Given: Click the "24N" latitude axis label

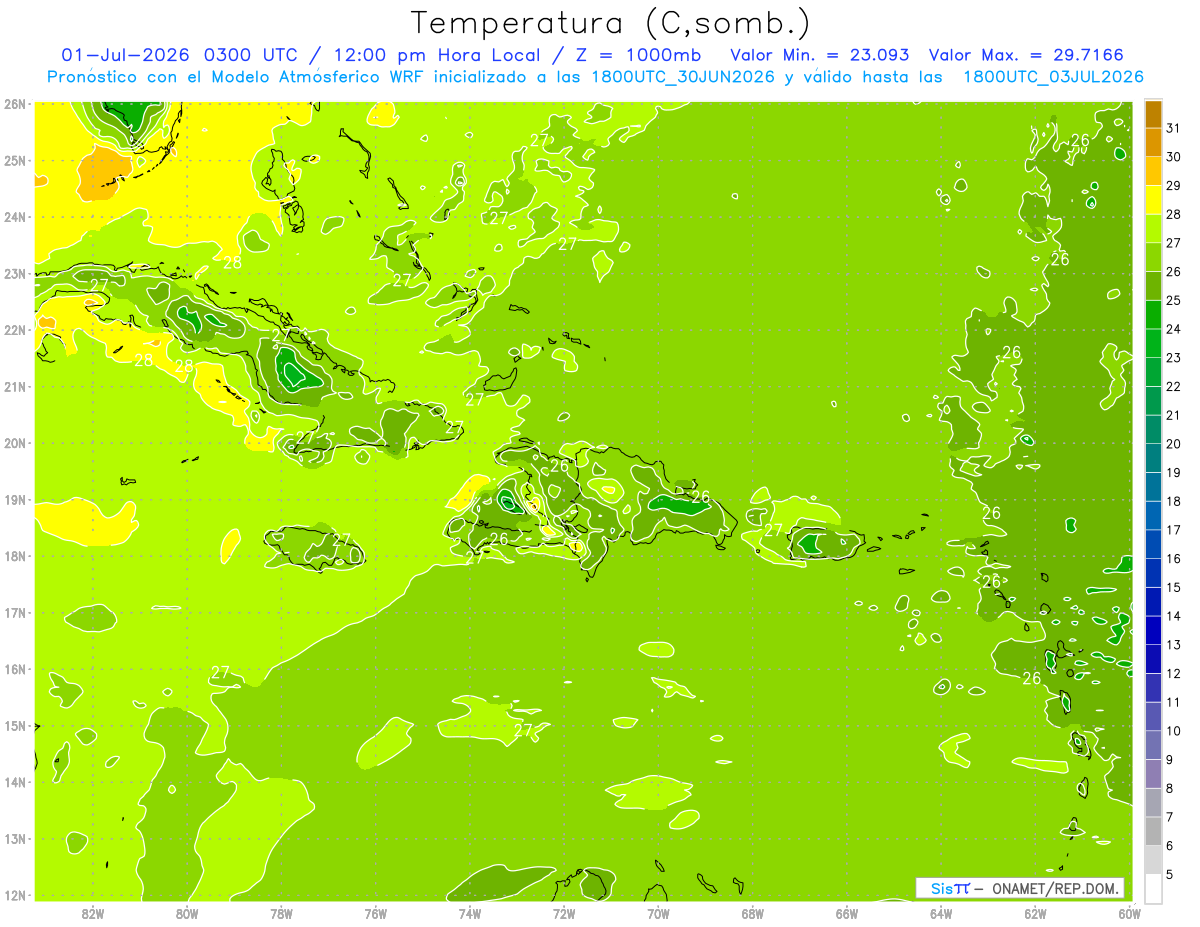Looking at the screenshot, I should [14, 217].
